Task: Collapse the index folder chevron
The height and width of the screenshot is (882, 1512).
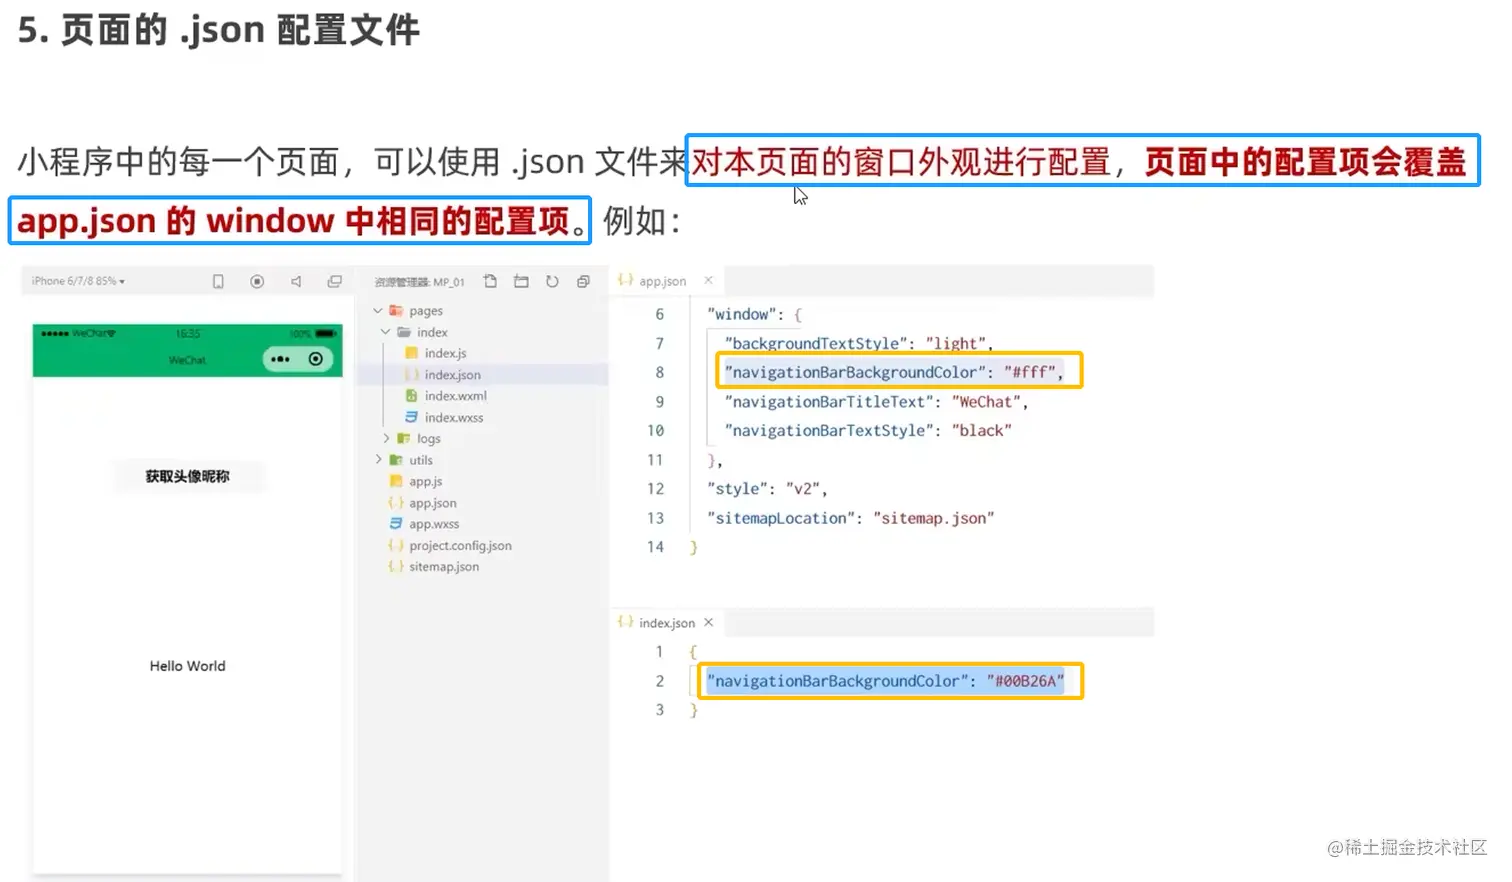Action: pyautogui.click(x=386, y=332)
